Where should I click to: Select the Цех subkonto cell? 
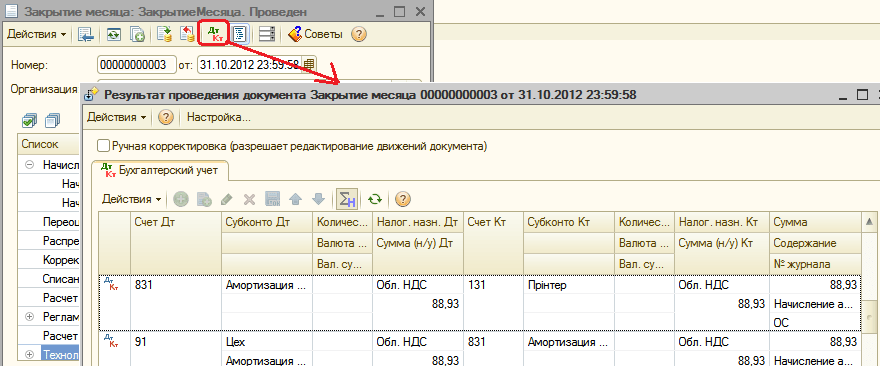coord(267,342)
